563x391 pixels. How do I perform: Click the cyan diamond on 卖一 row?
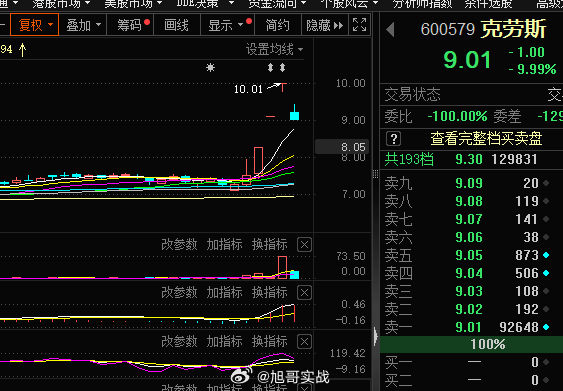tap(546, 327)
